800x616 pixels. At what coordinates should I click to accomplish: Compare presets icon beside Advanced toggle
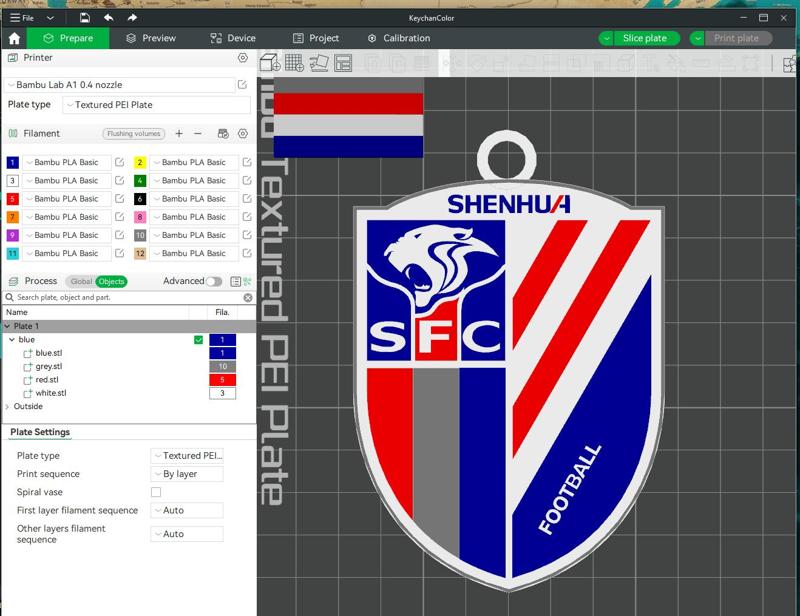[248, 281]
